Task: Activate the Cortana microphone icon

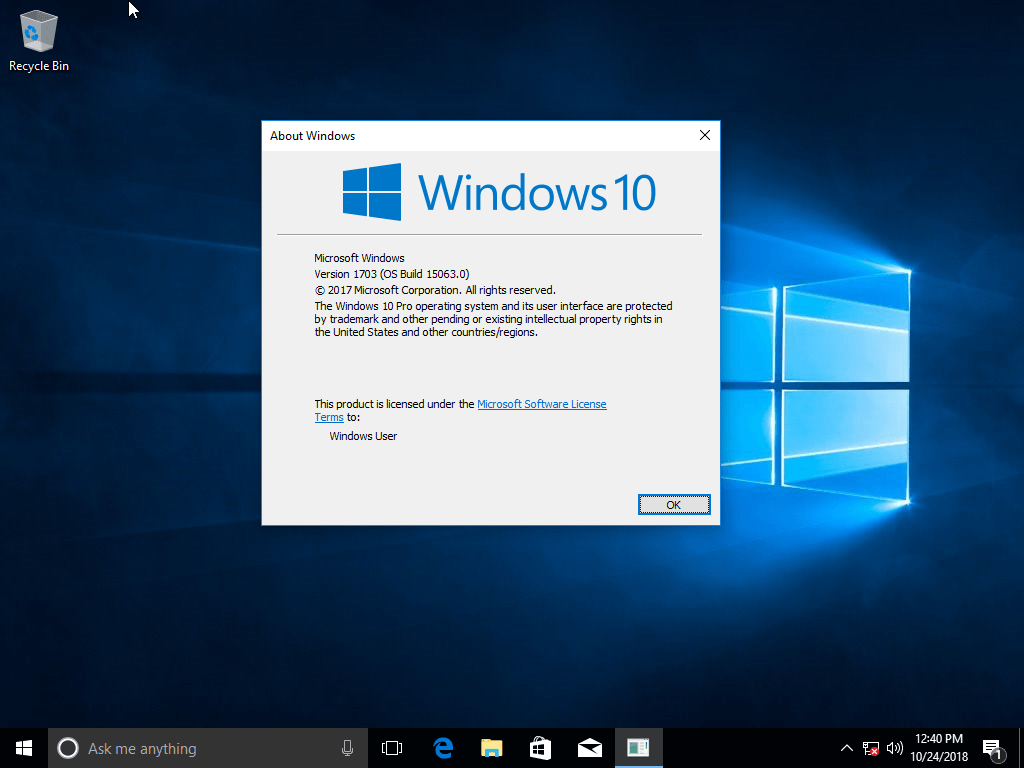Action: (x=347, y=748)
